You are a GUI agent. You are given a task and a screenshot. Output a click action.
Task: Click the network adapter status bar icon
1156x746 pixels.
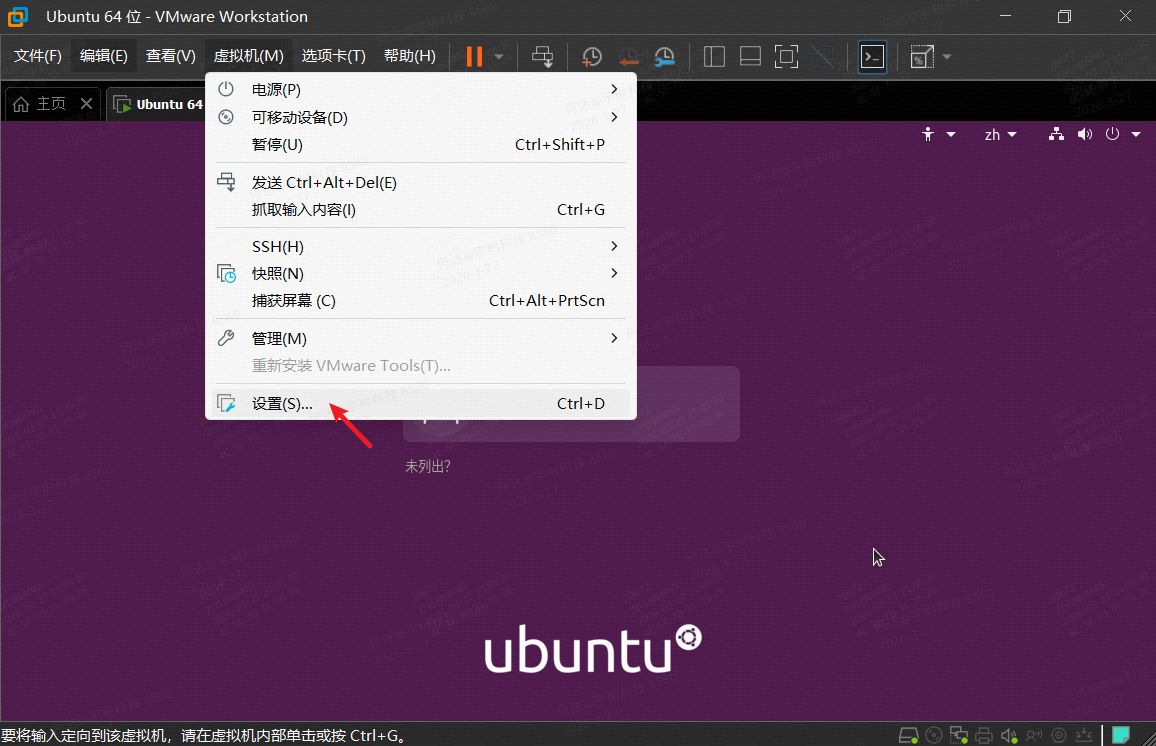coord(958,735)
